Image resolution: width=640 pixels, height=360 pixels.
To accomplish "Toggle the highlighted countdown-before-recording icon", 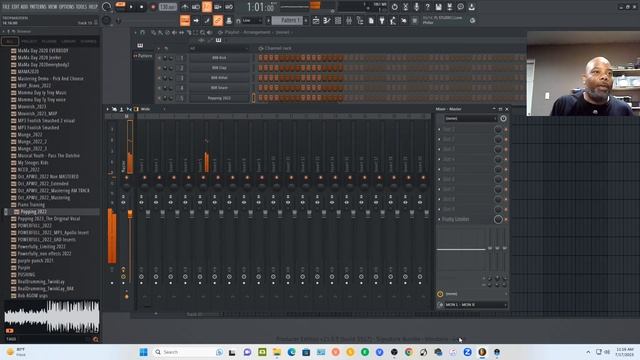I will click(207, 7).
